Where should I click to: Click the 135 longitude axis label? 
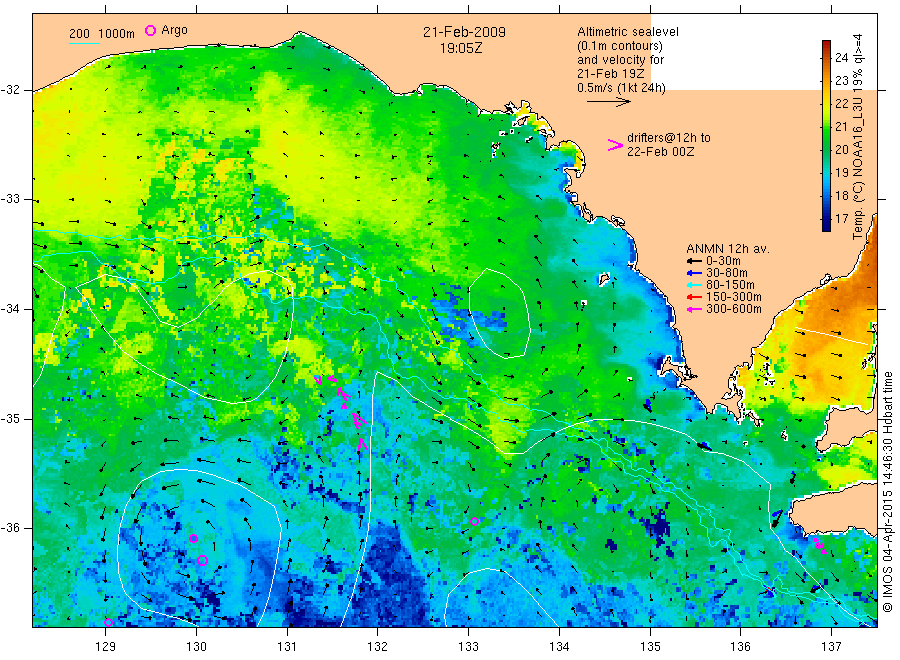(650, 647)
